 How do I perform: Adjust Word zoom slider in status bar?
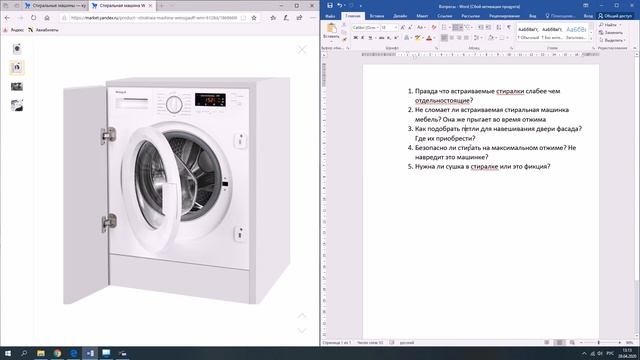pos(599,342)
